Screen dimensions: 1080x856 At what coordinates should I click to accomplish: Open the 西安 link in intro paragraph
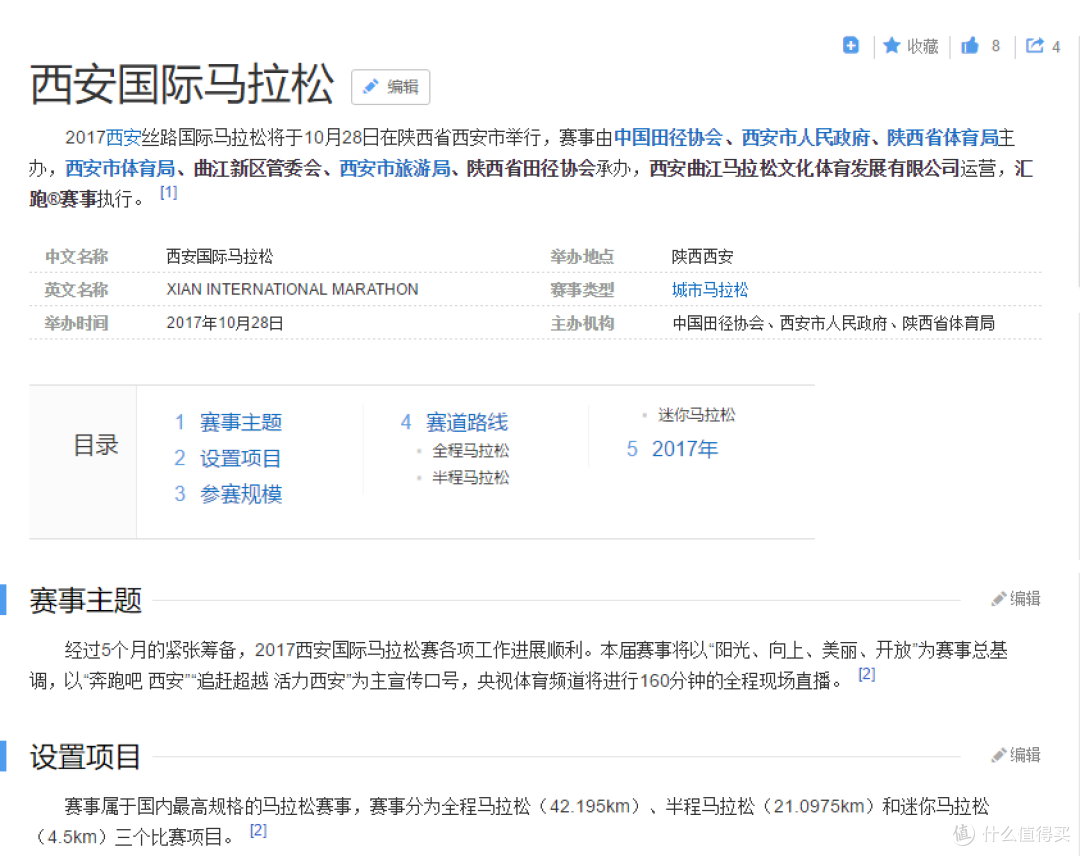pyautogui.click(x=123, y=138)
